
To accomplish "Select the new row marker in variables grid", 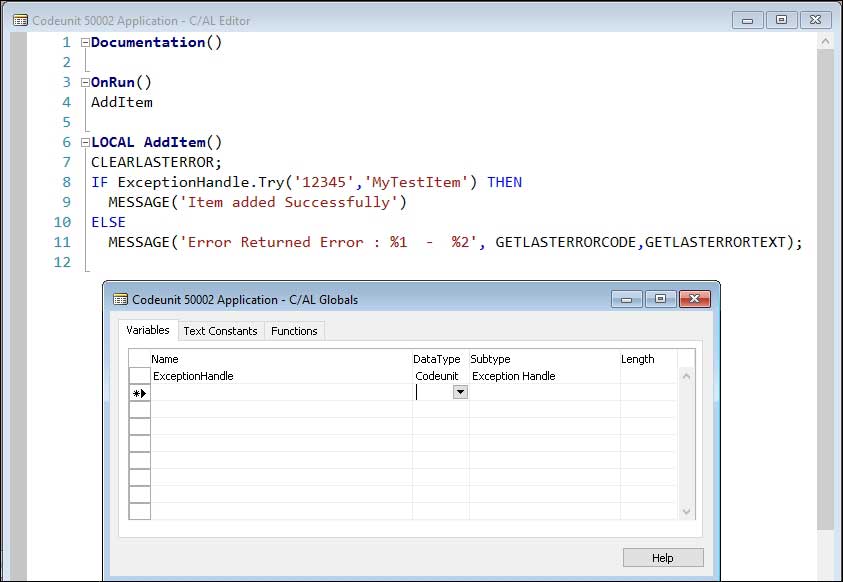I will (x=139, y=394).
